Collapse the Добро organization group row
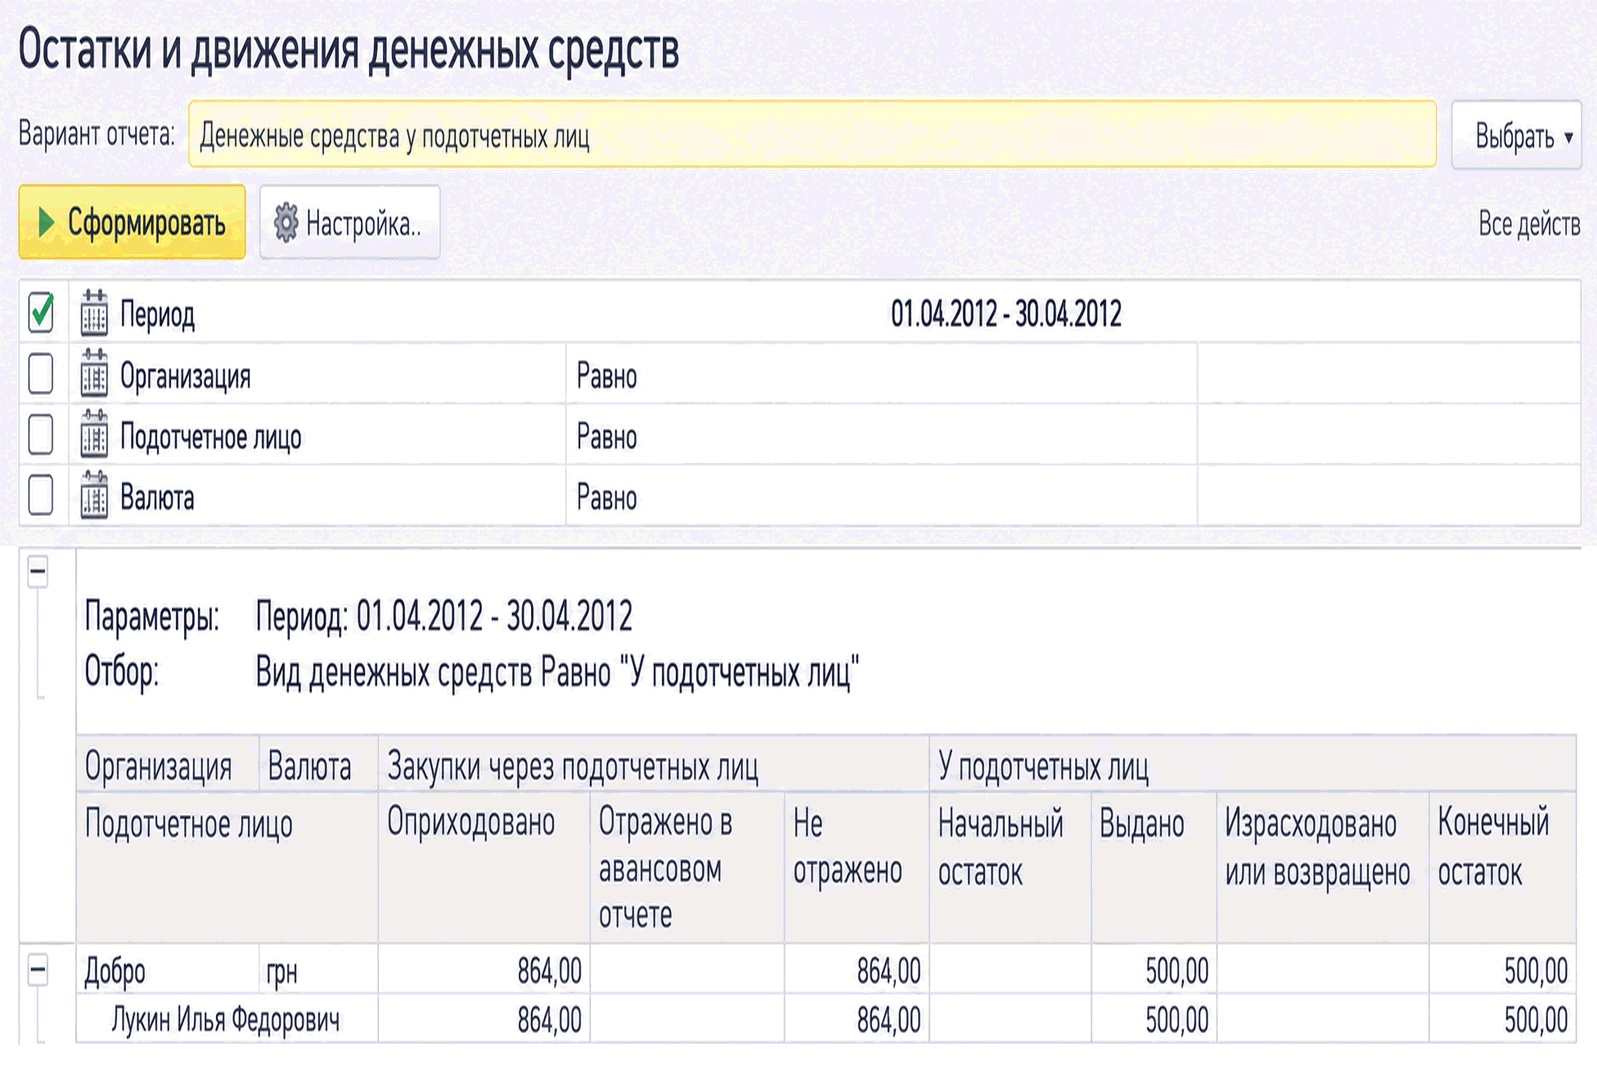This screenshot has width=1597, height=1065. point(37,969)
